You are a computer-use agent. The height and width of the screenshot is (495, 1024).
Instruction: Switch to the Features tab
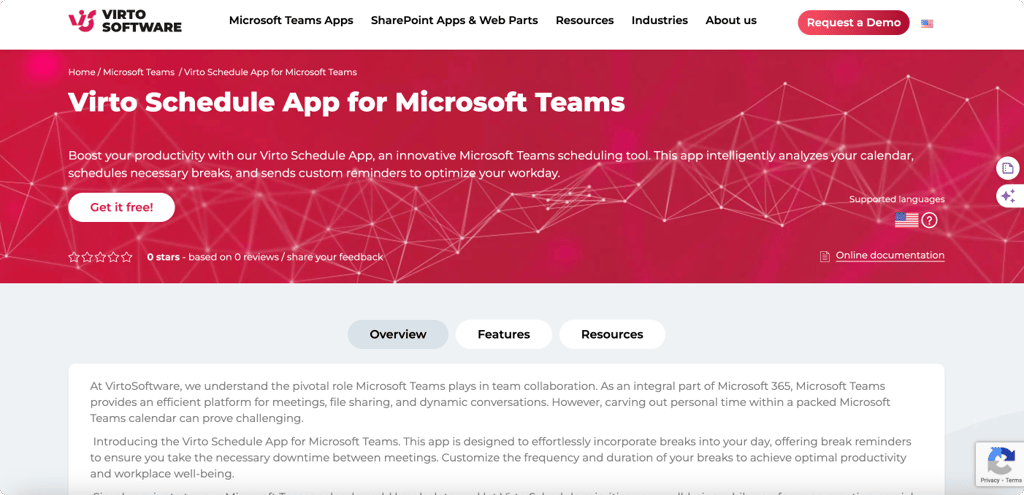(504, 334)
